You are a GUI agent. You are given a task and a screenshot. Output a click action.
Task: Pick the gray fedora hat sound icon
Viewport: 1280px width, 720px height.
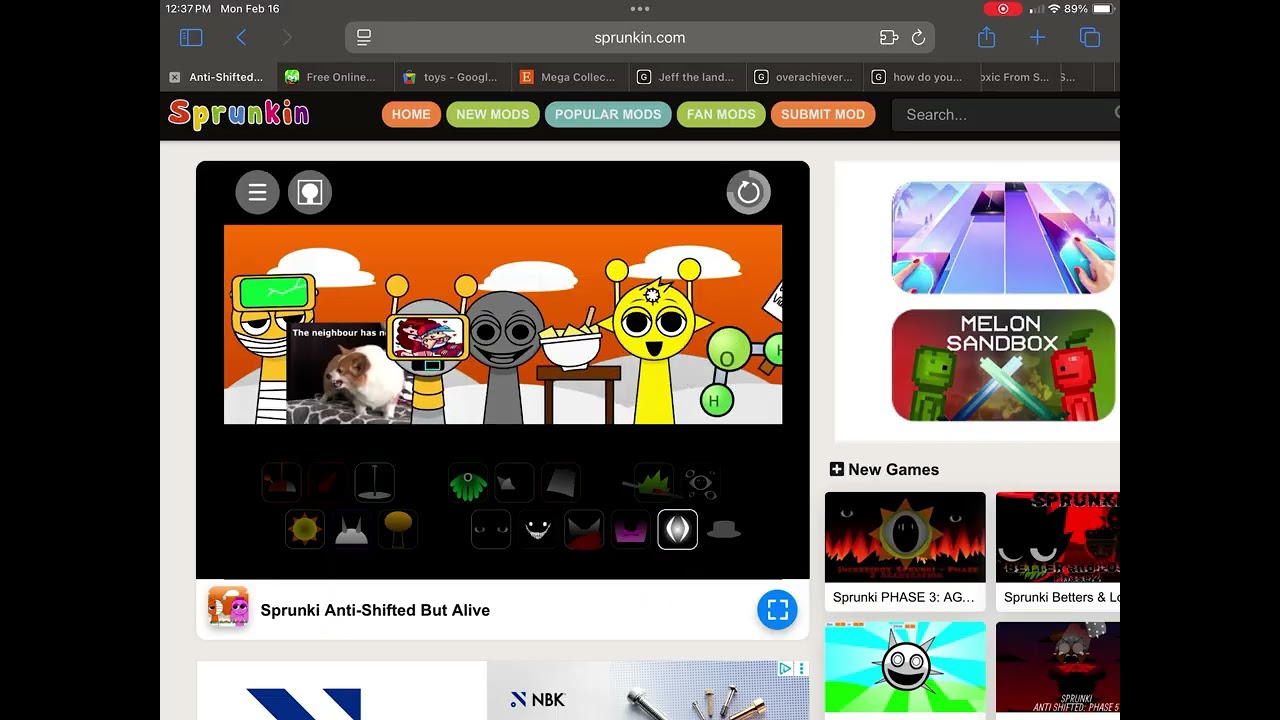tap(724, 529)
